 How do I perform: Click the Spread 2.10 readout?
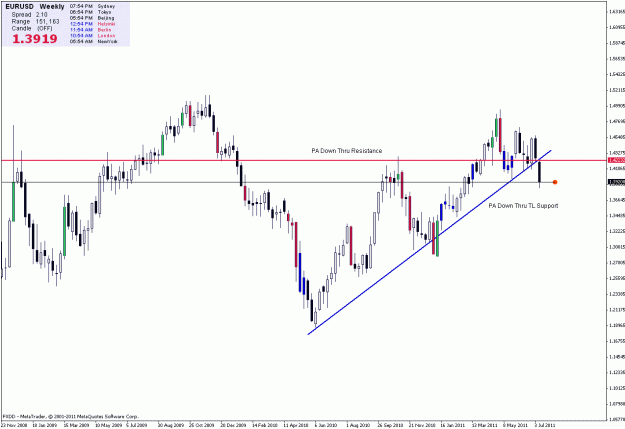(29, 14)
